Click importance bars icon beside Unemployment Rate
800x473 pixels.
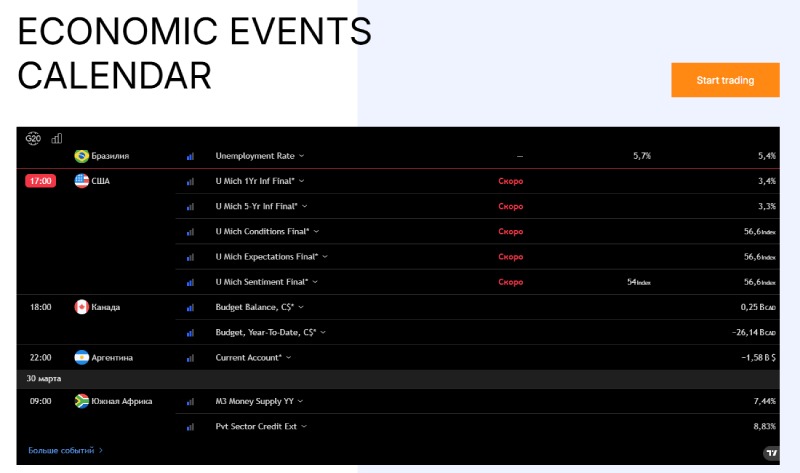190,156
